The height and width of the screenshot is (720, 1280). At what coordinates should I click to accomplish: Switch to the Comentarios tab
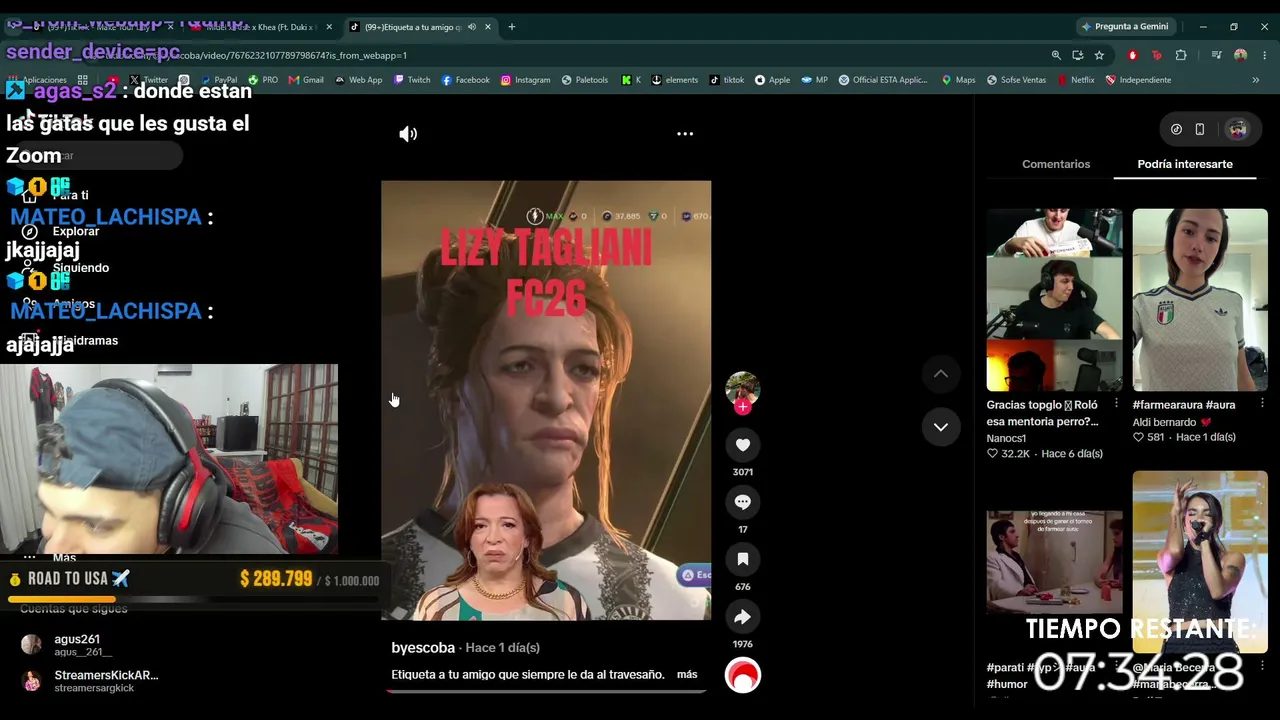pyautogui.click(x=1056, y=164)
